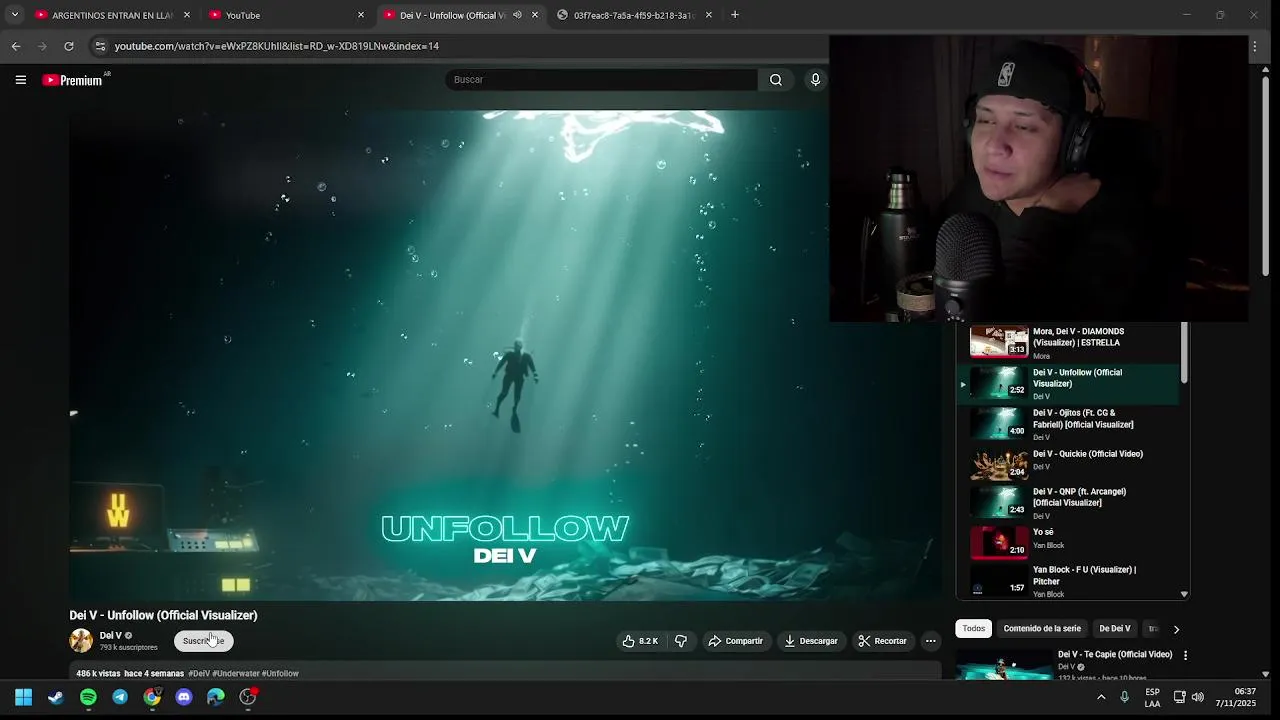Viewport: 1280px width, 720px height.
Task: Click the video player area
Action: (505, 355)
